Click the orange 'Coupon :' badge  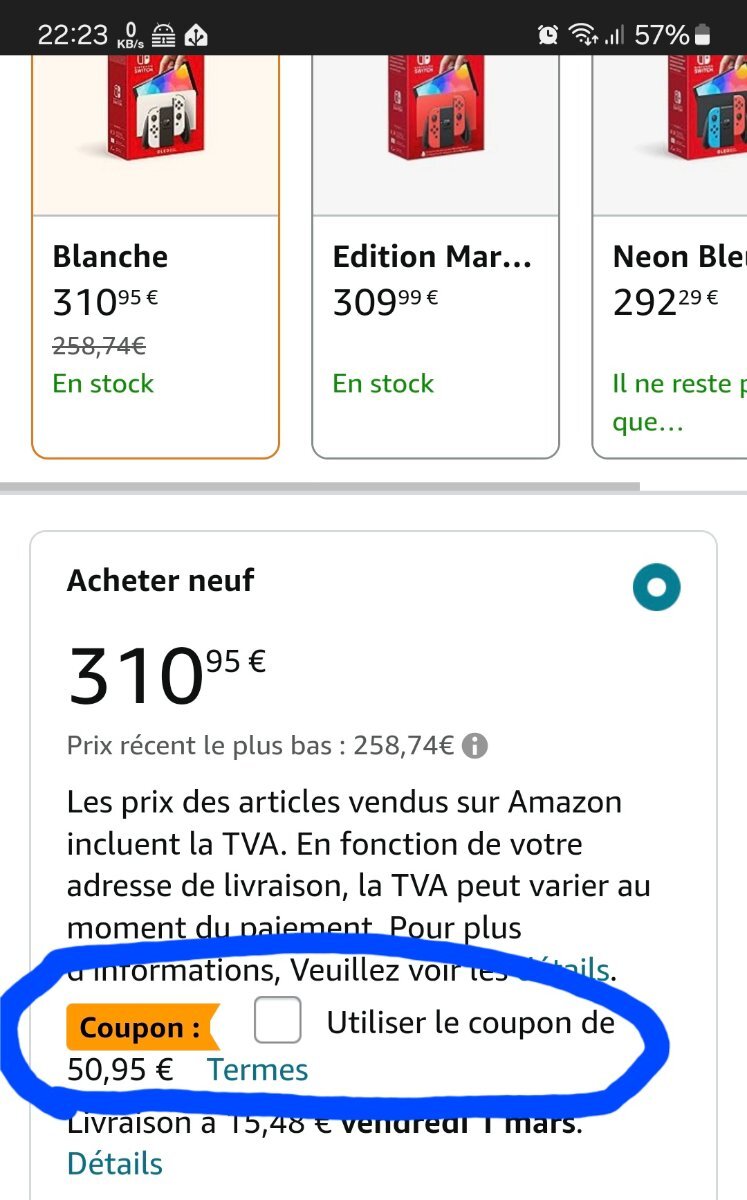pos(140,1027)
